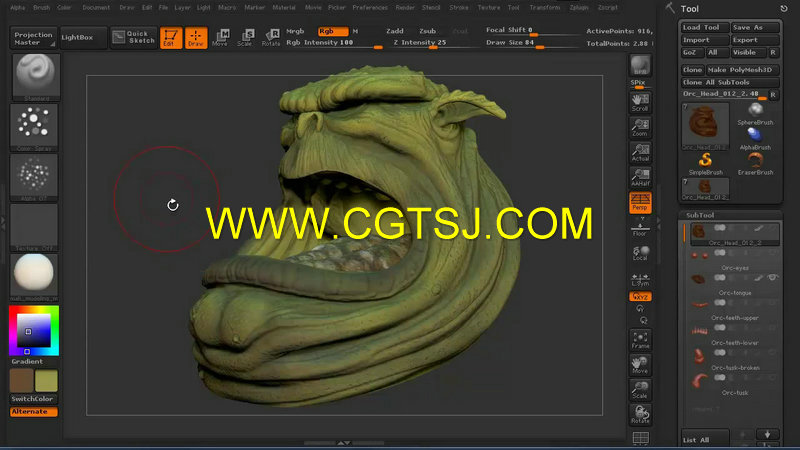Click the Scroll canvas navigation icon
The image size is (800, 450).
coord(640,103)
